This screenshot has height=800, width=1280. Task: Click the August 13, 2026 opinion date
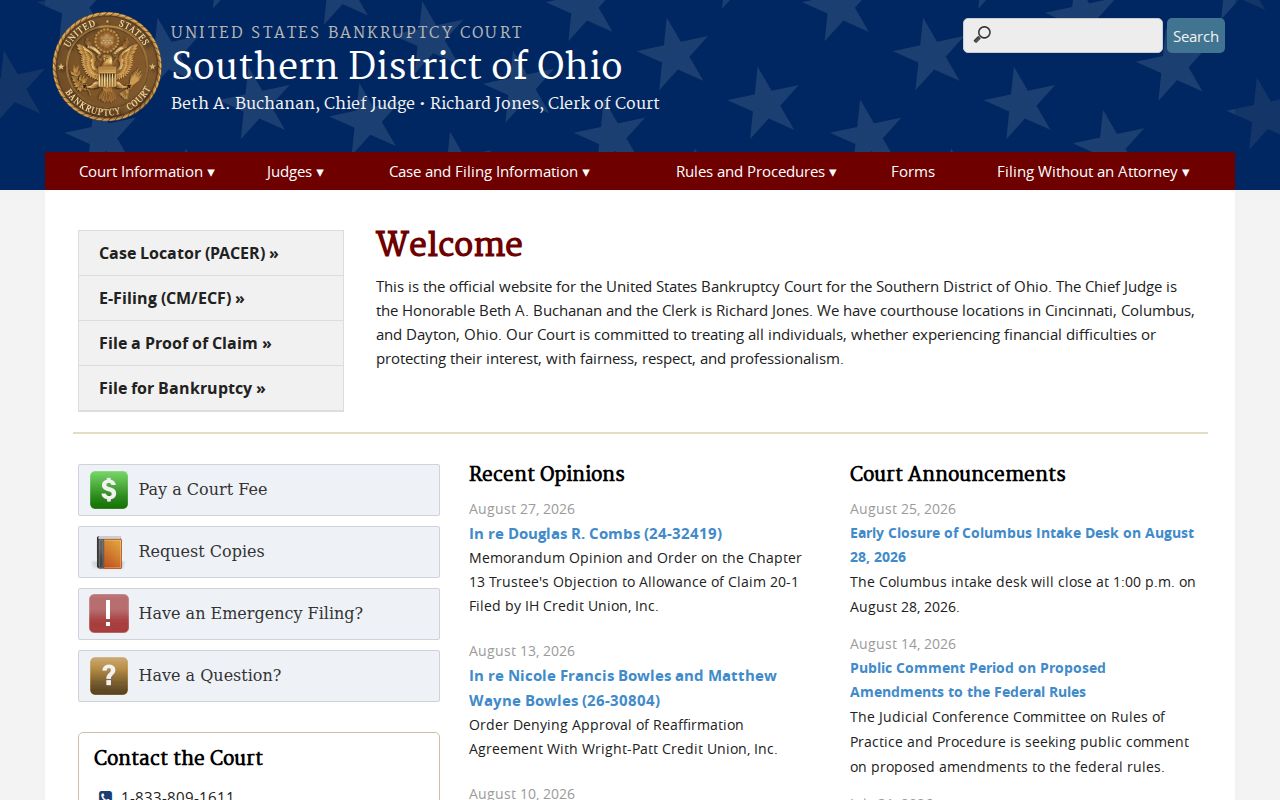tap(522, 651)
